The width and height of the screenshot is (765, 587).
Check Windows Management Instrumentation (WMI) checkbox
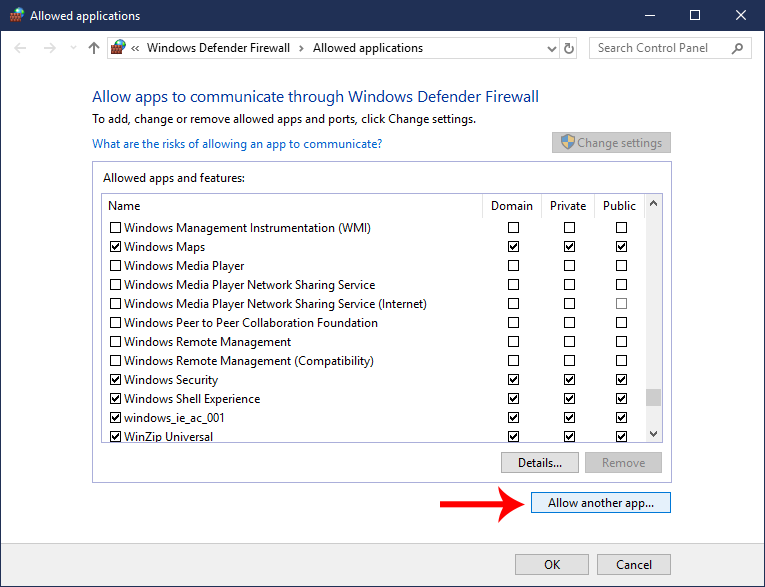[115, 228]
